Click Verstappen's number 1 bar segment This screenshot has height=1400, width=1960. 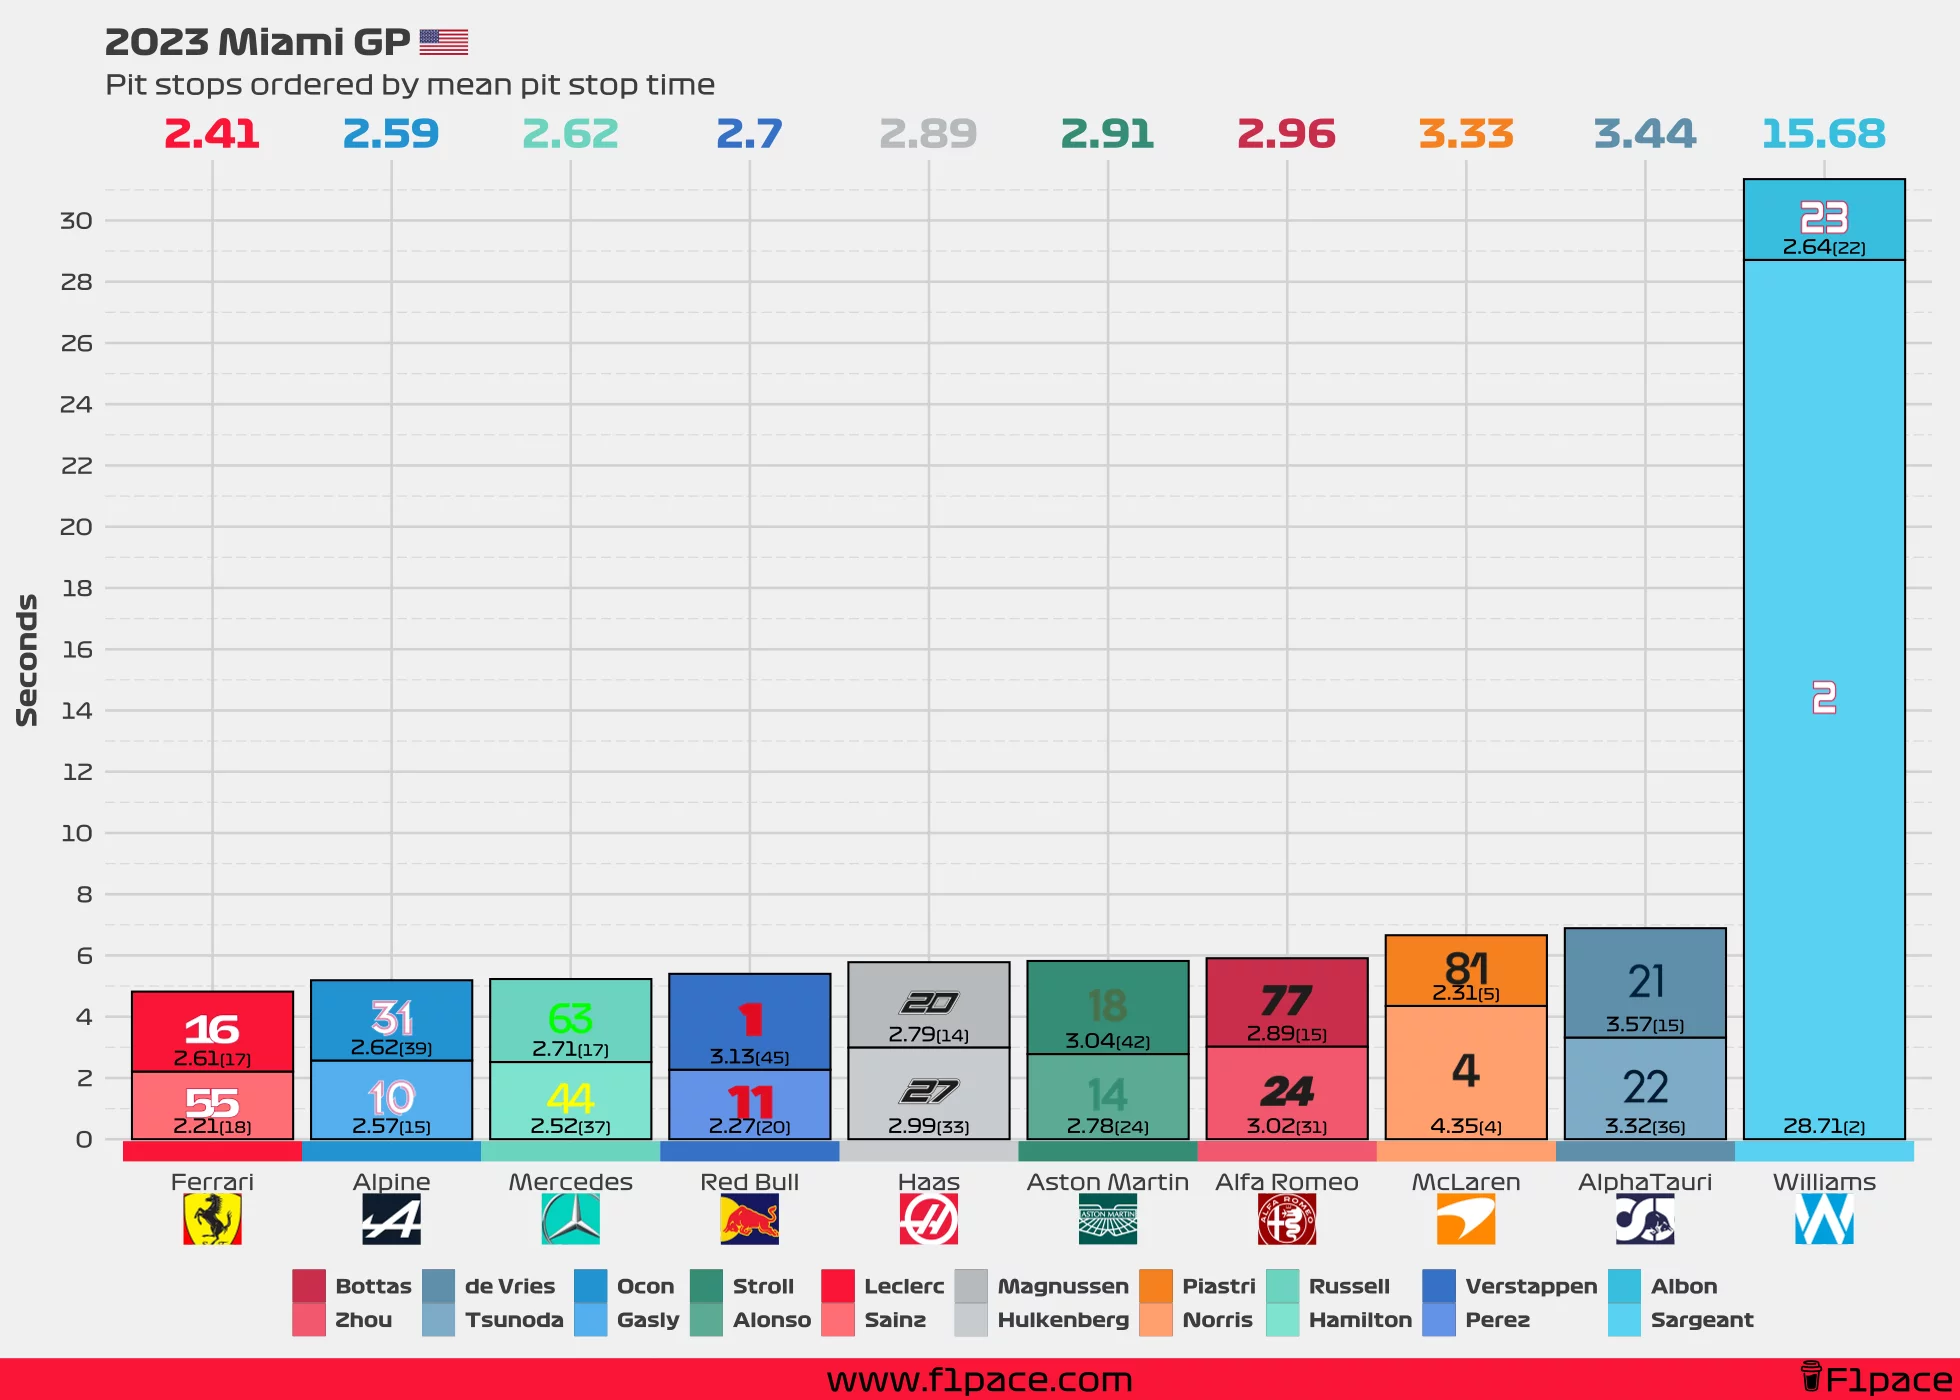(x=749, y=1022)
